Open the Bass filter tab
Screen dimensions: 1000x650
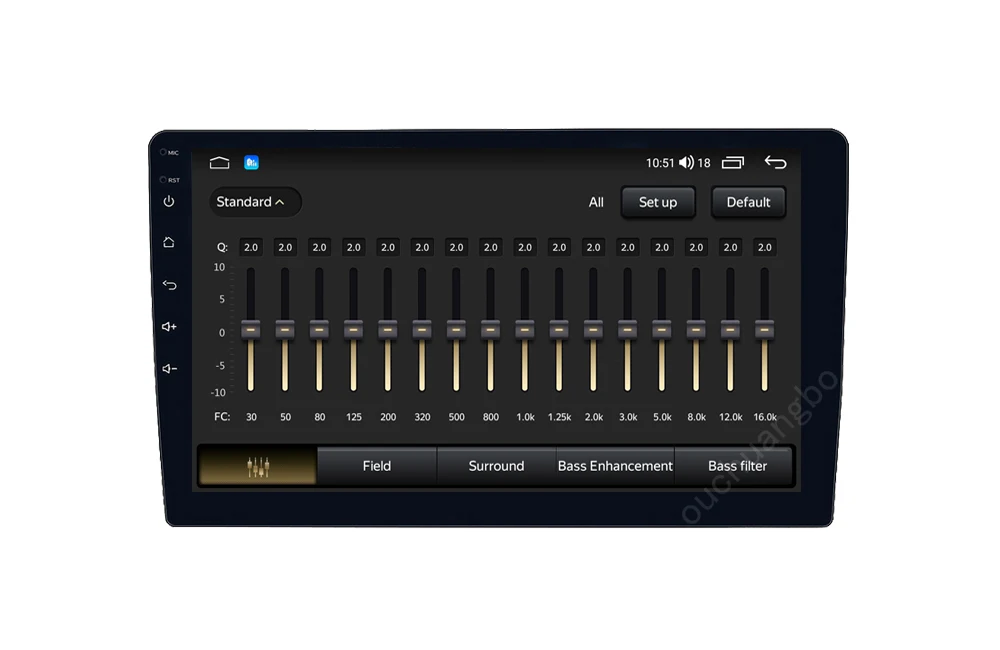[735, 466]
